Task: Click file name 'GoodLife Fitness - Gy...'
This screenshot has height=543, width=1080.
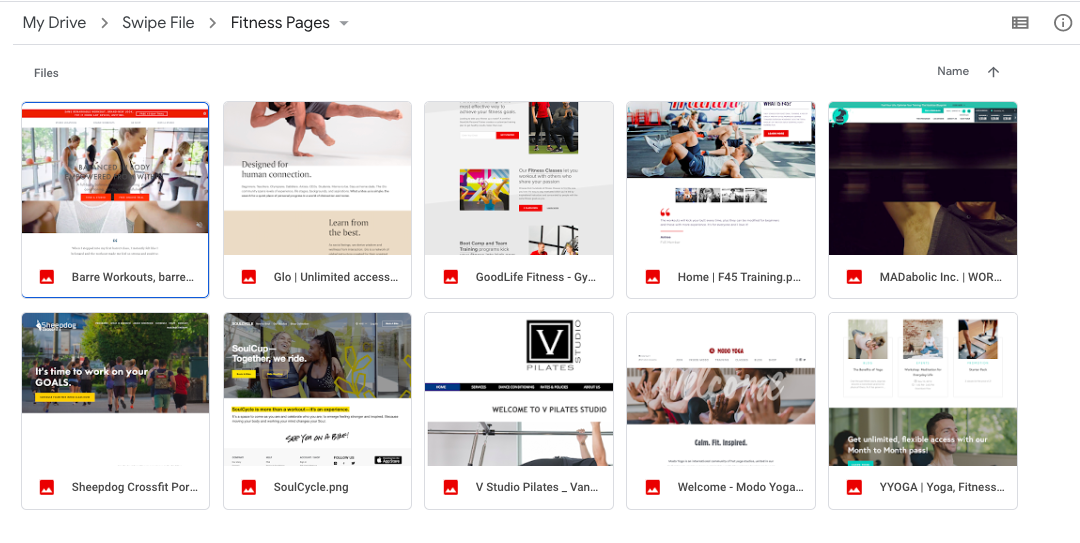Action: 536,277
